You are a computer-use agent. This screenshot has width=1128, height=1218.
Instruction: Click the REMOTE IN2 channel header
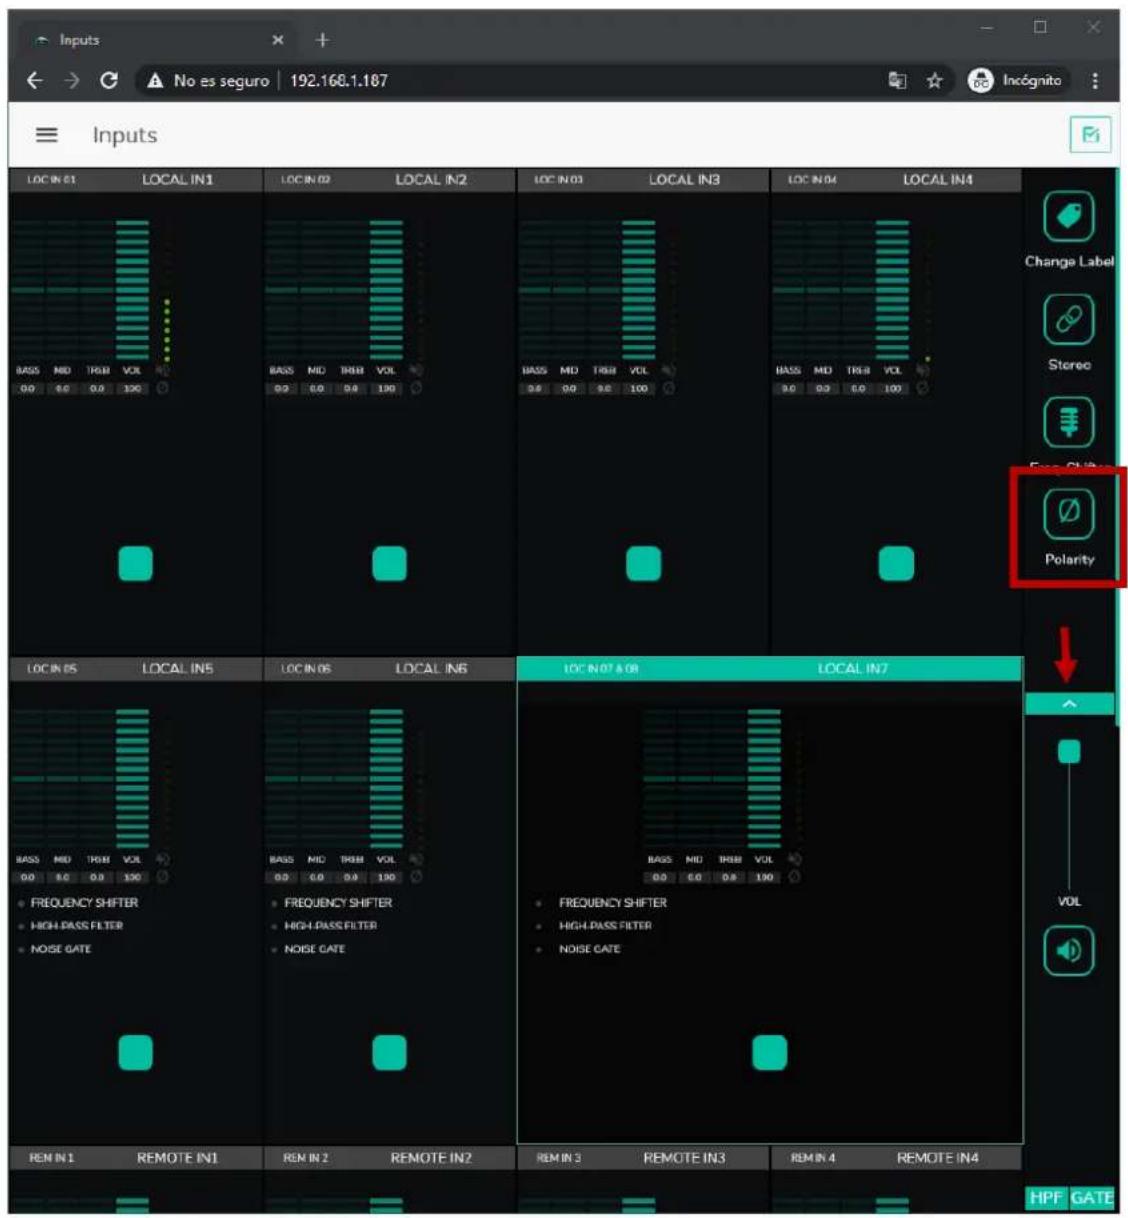(x=389, y=1157)
